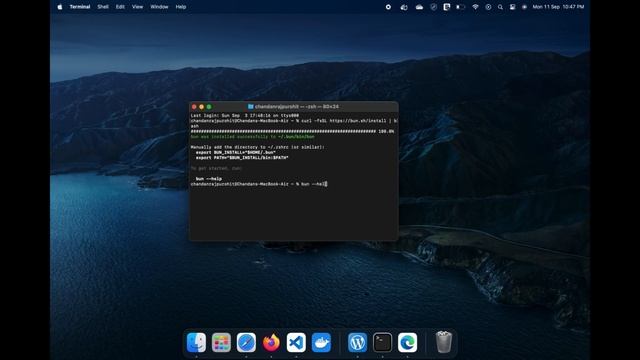Open the Window menu
Screen dimensions: 640x360
[159, 7]
